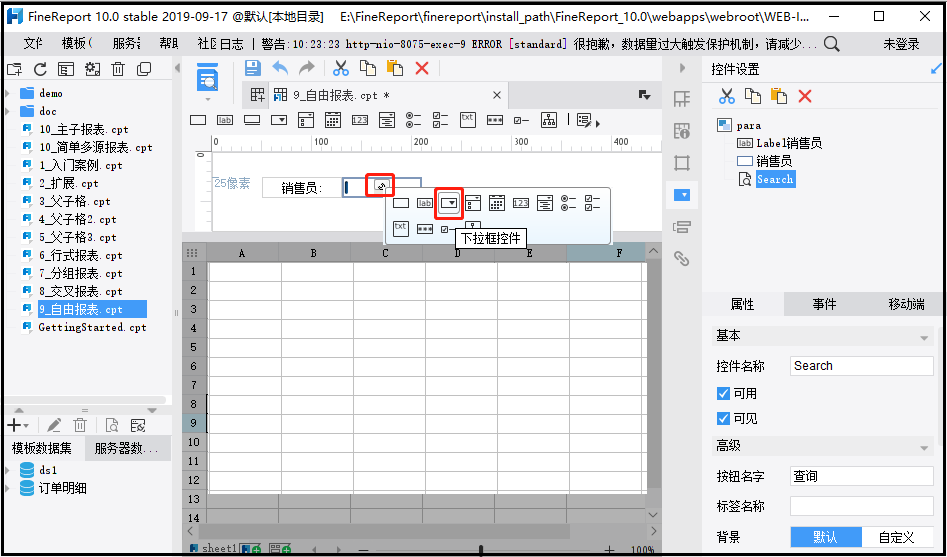Zoom in with the plus button
The width and height of the screenshot is (947, 557).
click(x=611, y=550)
